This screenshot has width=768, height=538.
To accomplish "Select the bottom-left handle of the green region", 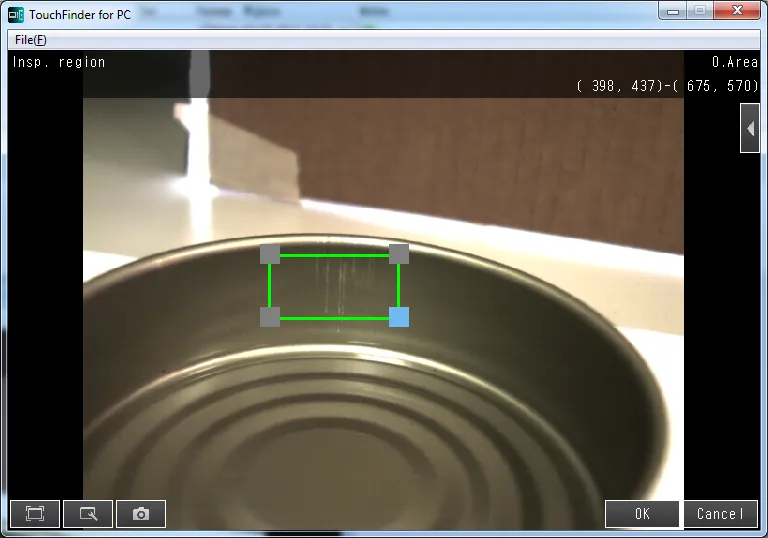I will pyautogui.click(x=270, y=317).
